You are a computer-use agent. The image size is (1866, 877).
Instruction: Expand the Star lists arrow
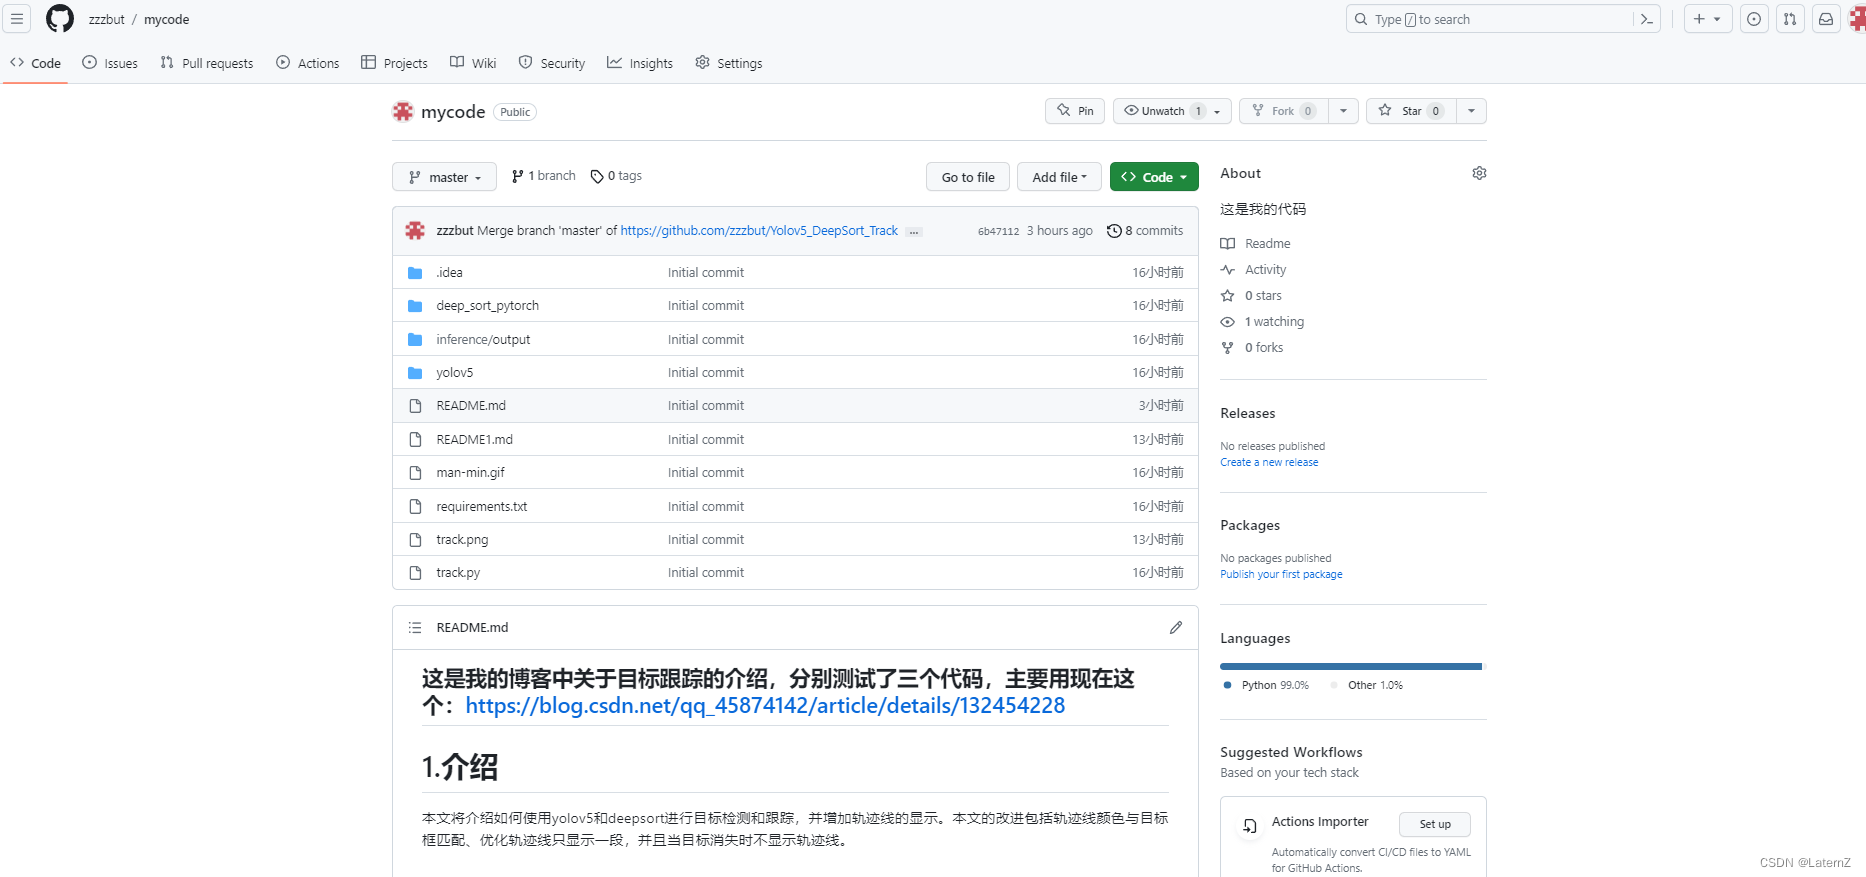click(x=1471, y=111)
